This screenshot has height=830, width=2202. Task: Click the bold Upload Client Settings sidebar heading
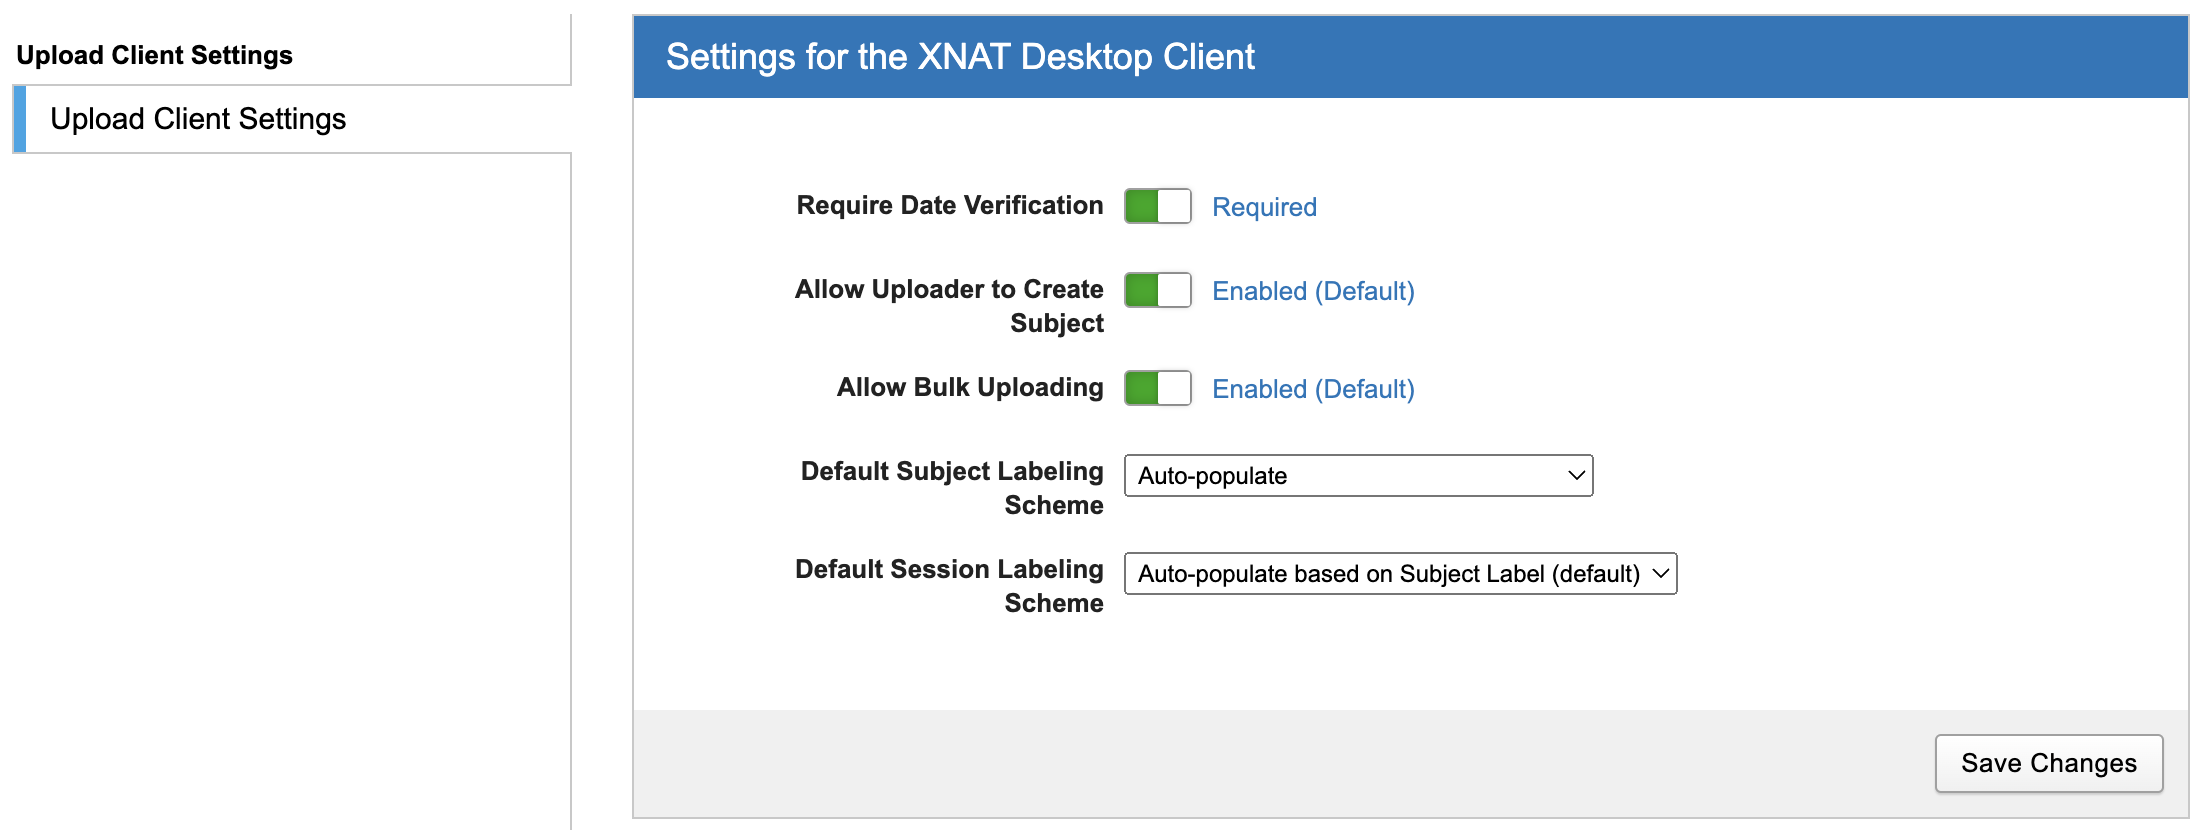154,55
